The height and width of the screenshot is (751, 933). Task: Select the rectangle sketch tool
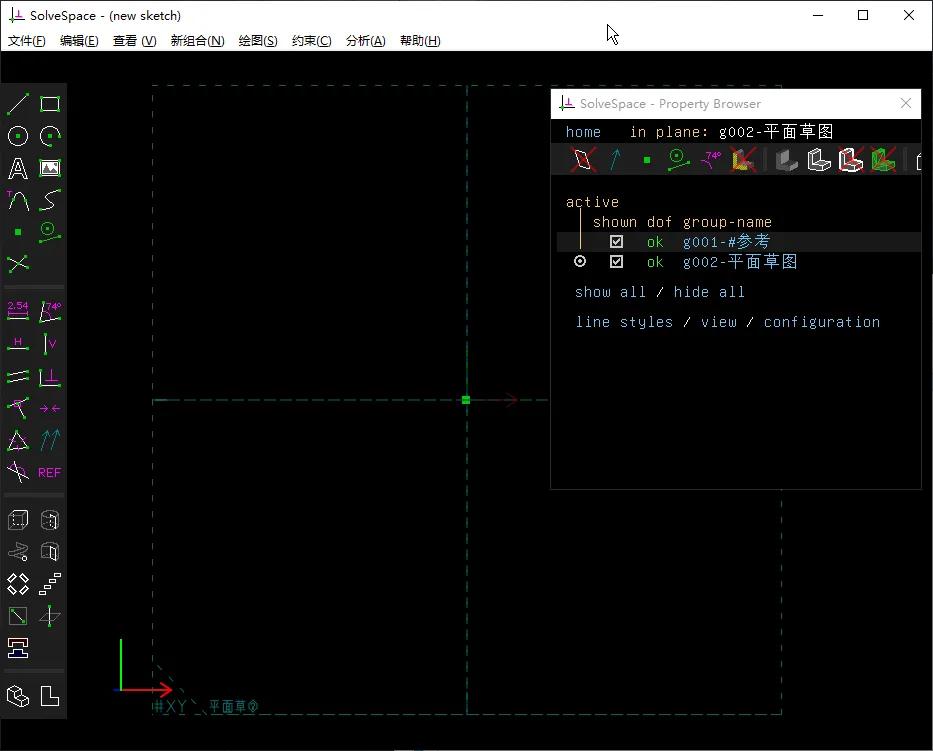tap(50, 104)
